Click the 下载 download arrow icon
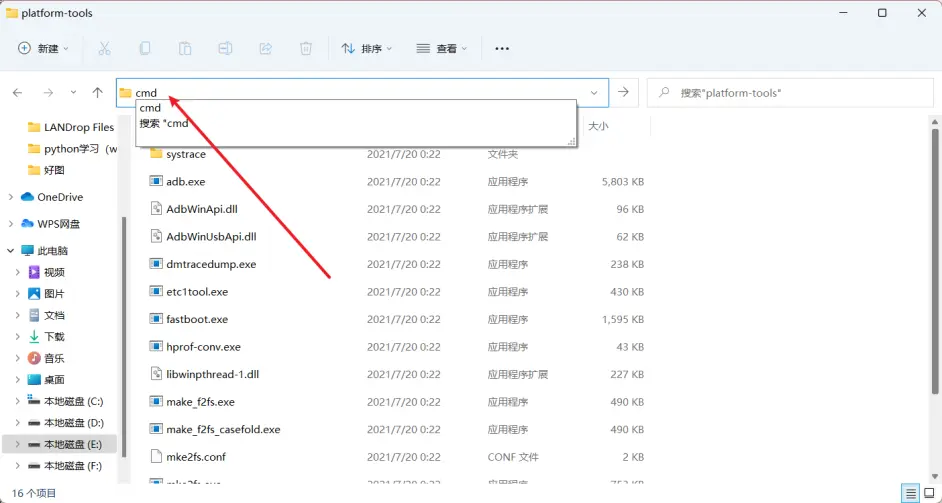 click(x=34, y=337)
